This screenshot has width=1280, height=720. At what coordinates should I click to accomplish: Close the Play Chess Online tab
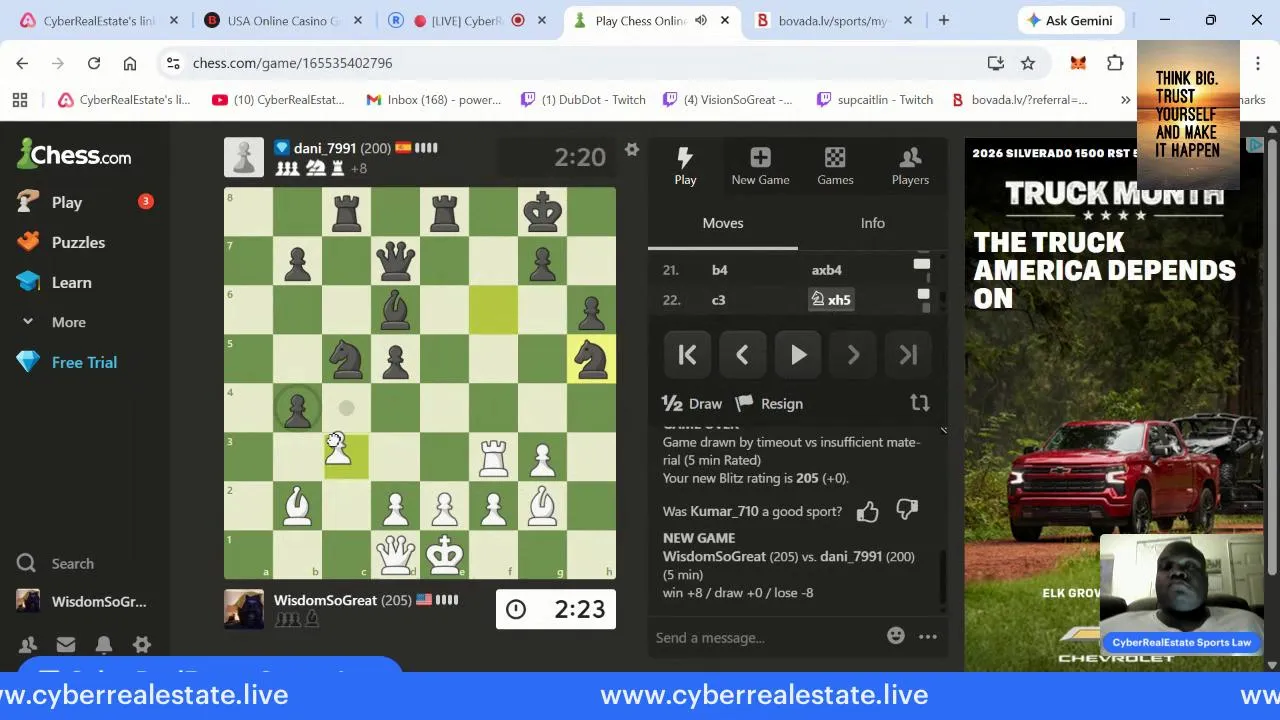[x=725, y=20]
